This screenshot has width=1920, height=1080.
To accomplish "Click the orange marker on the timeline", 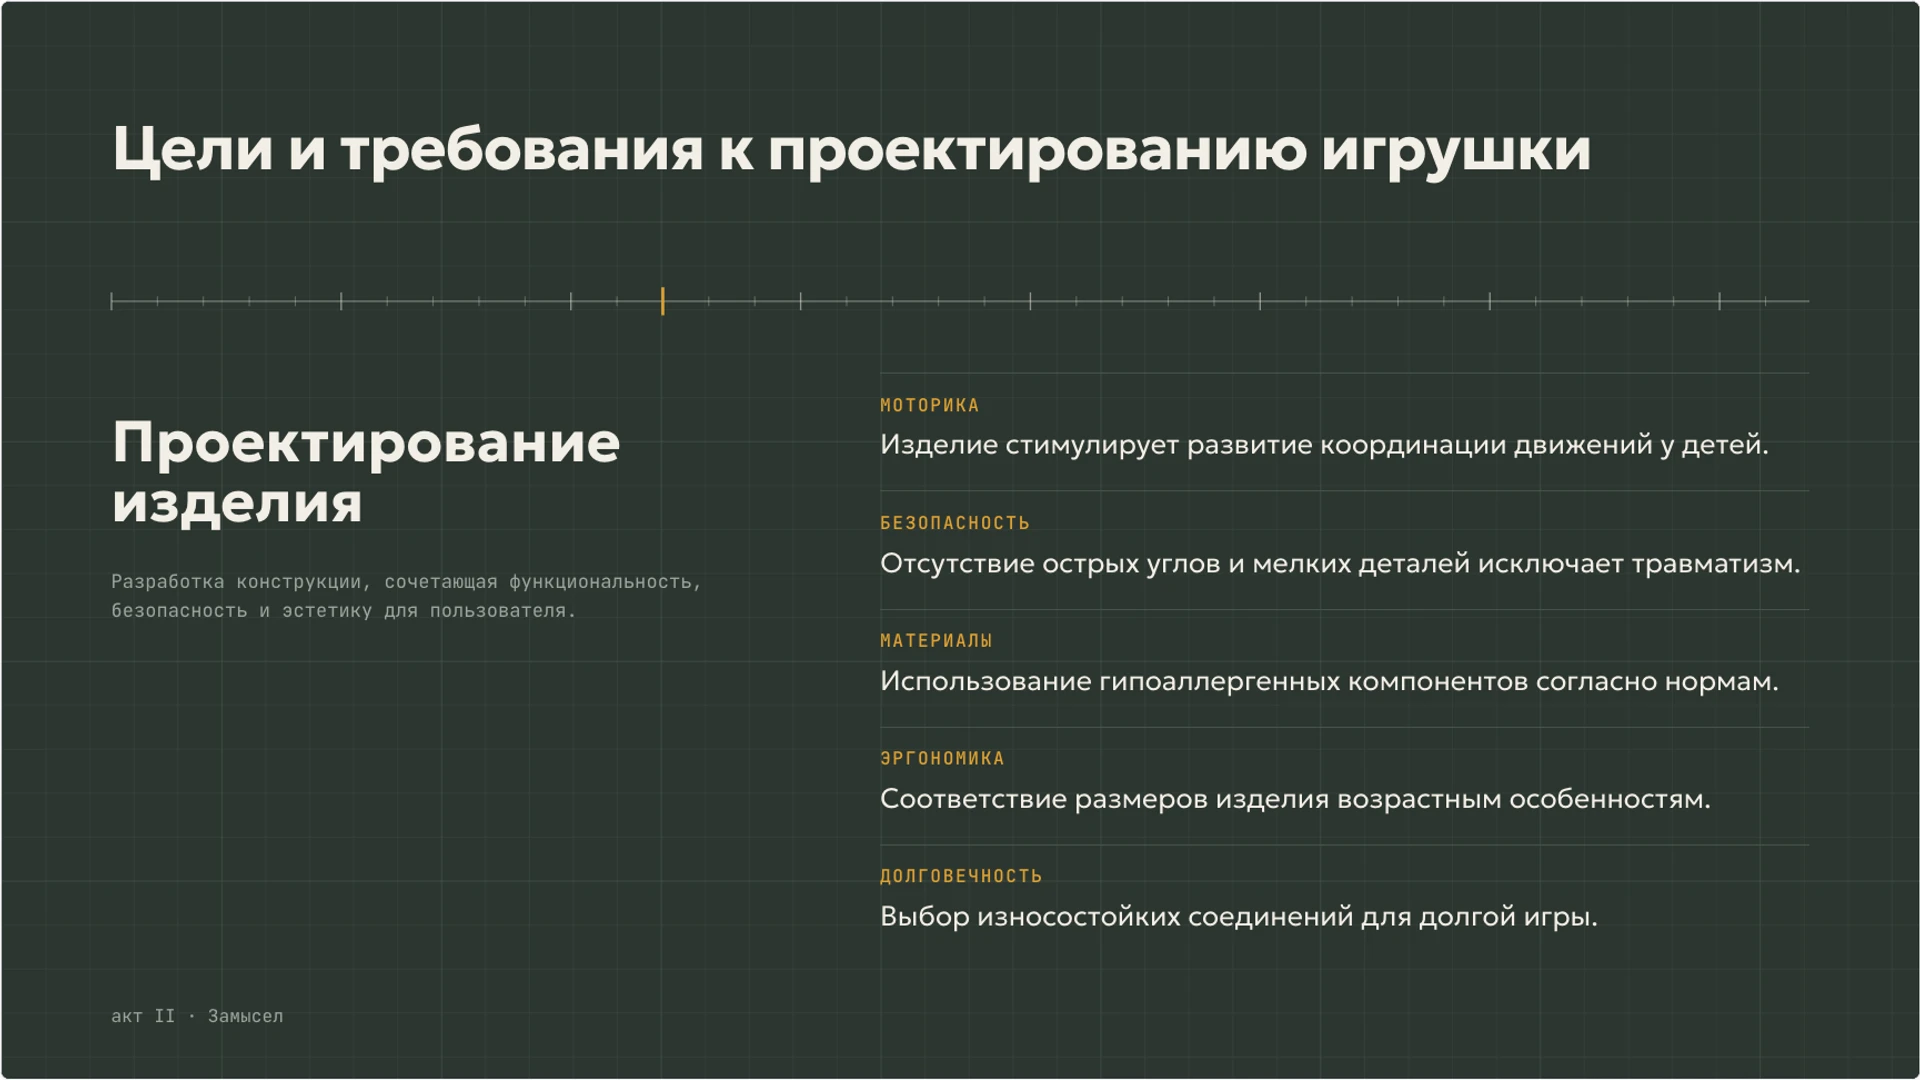I will coord(662,301).
